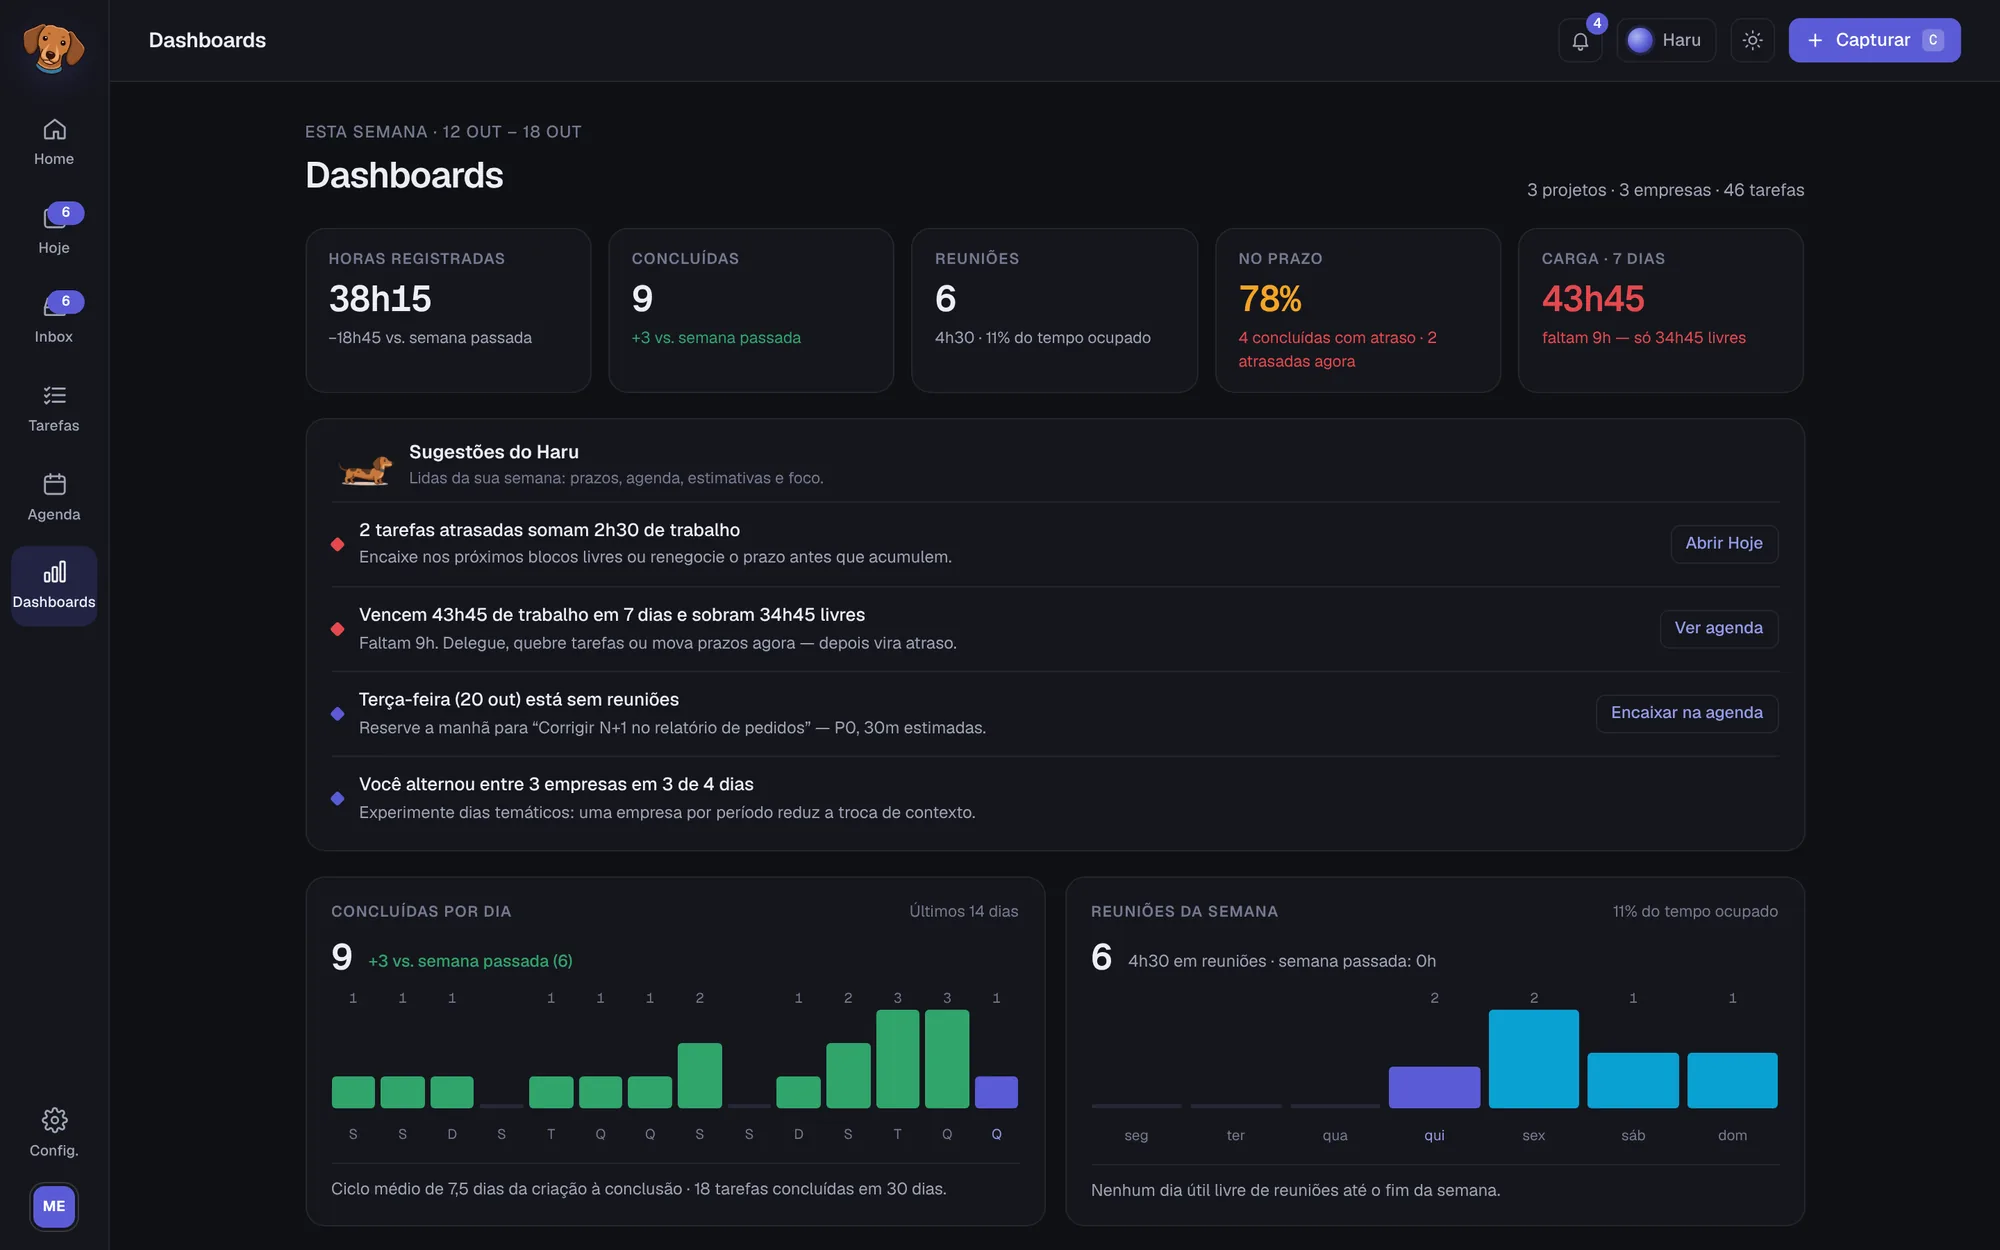The image size is (2000, 1250).
Task: Click the Ver agenda button
Action: [1718, 628]
